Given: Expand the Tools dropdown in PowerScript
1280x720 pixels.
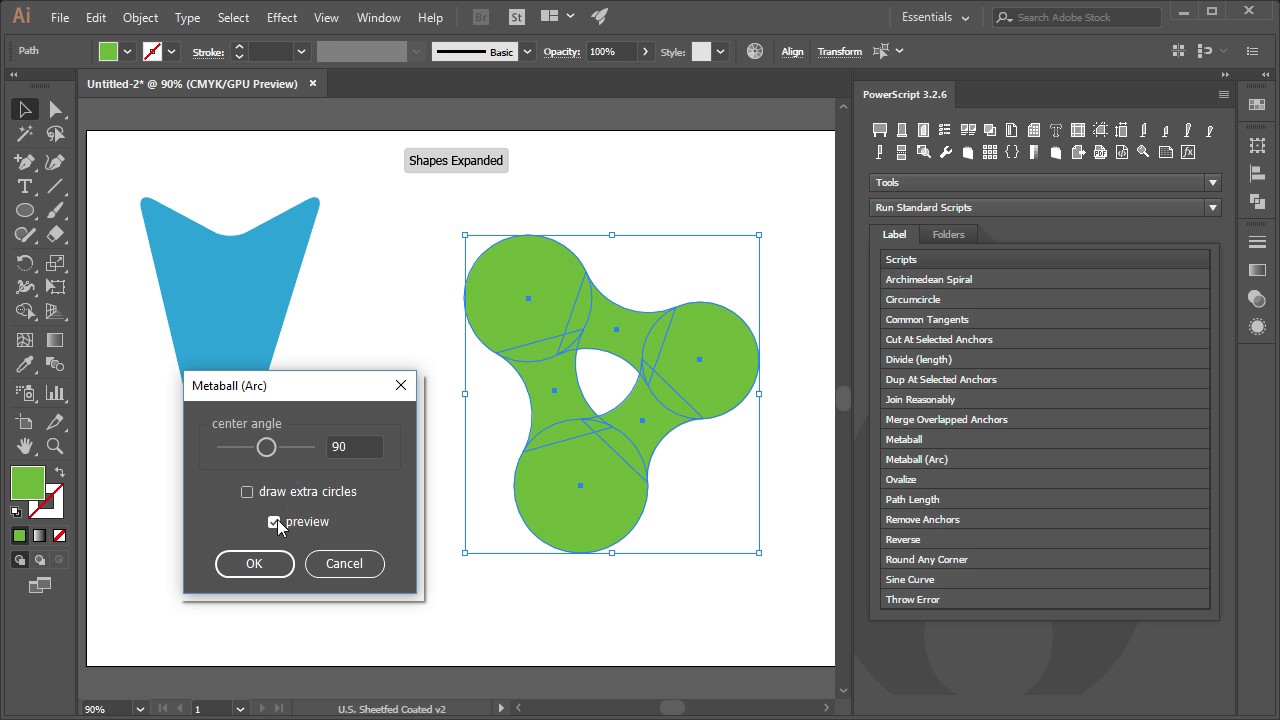Looking at the screenshot, I should pyautogui.click(x=1212, y=182).
